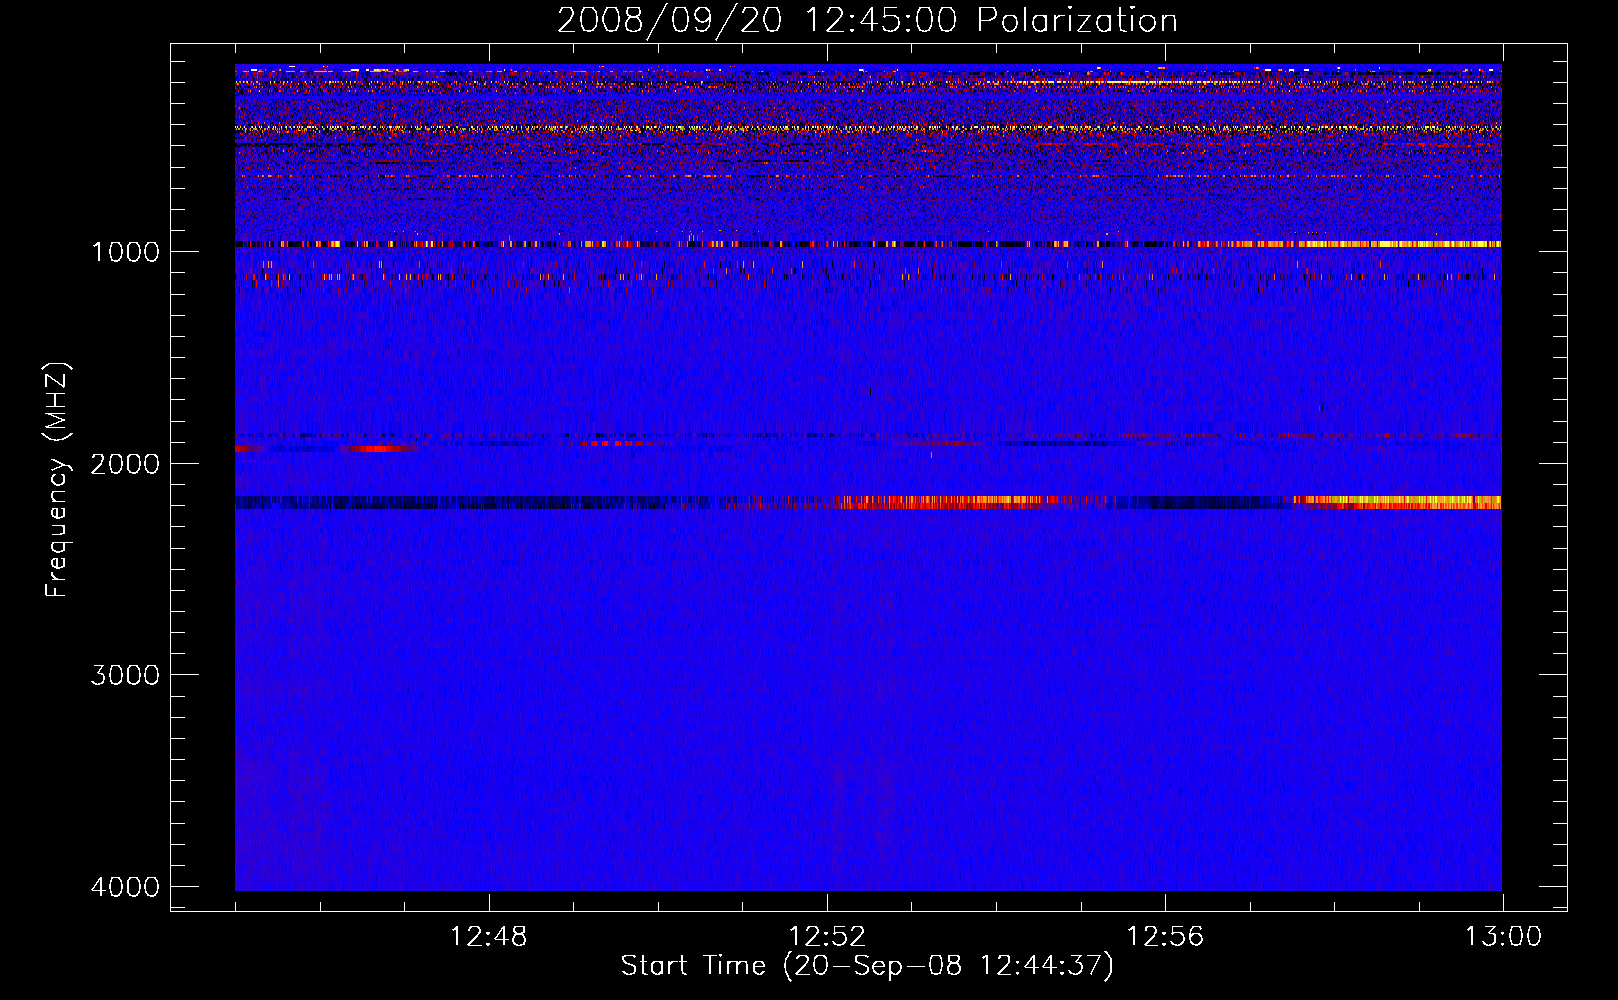The width and height of the screenshot is (1618, 1000).
Task: Click the 12:48 time tick label
Action: 489,937
